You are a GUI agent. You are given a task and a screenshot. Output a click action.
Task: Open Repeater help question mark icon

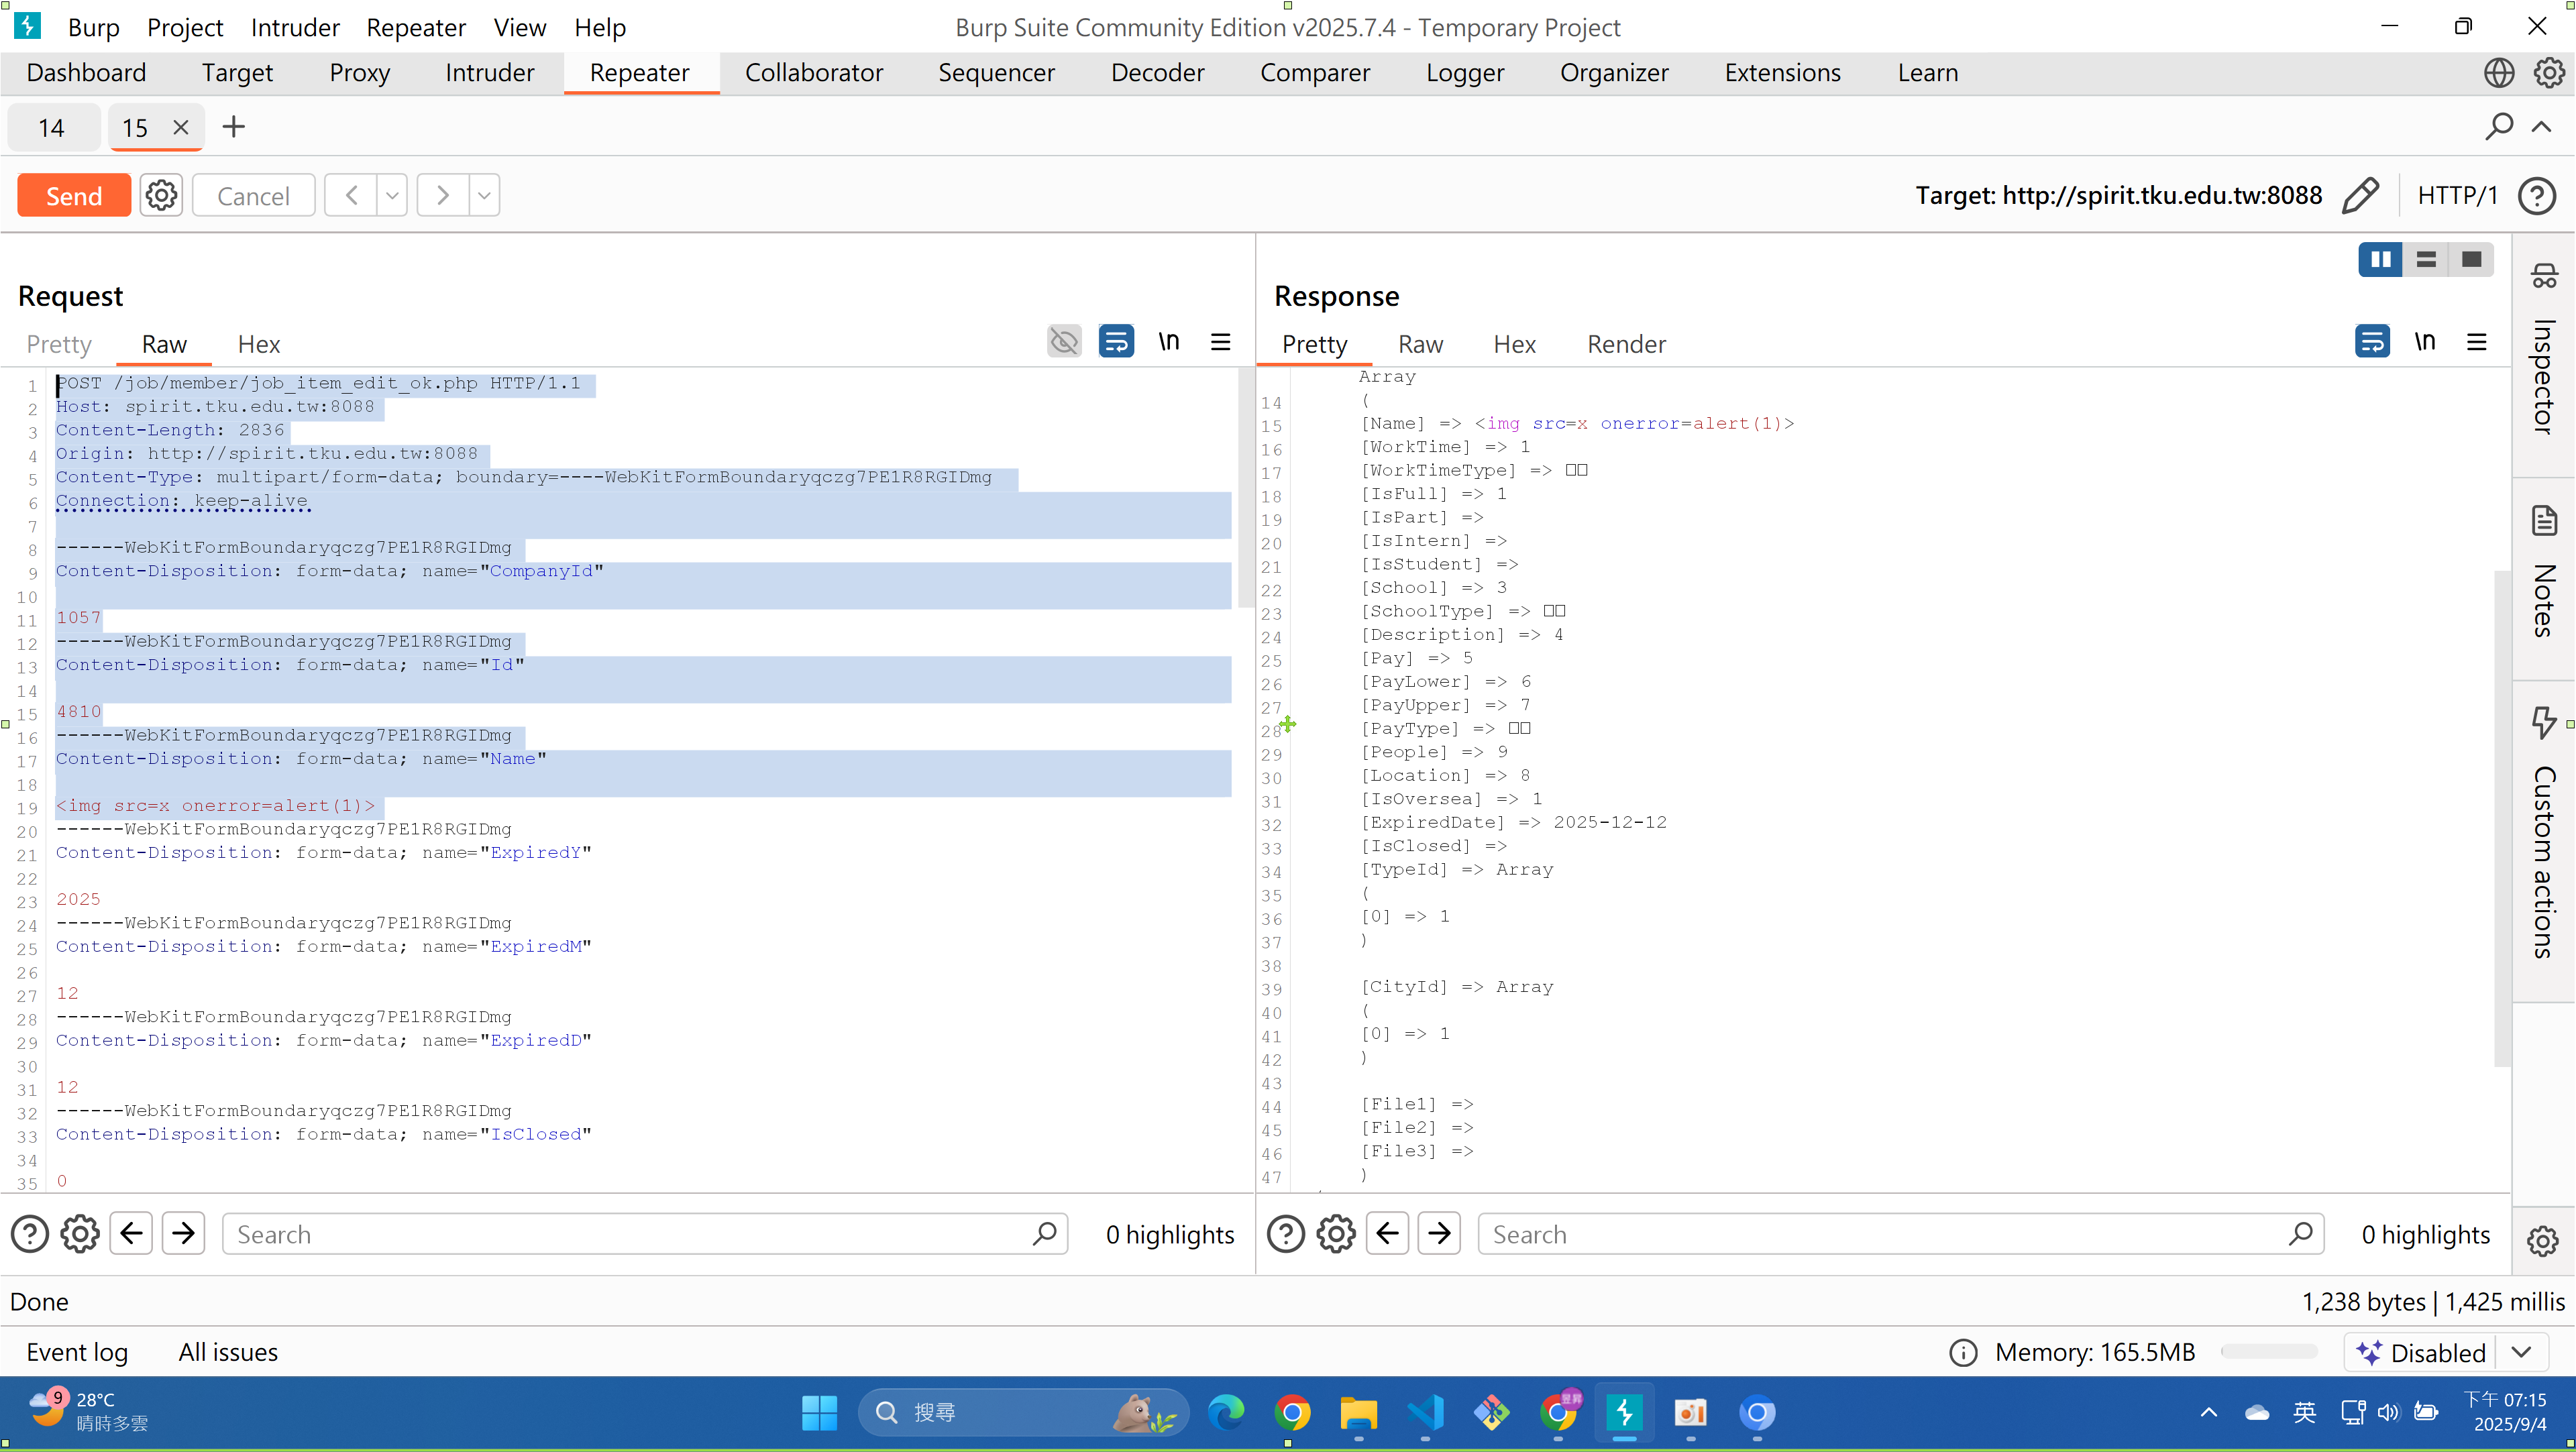coord(2537,195)
